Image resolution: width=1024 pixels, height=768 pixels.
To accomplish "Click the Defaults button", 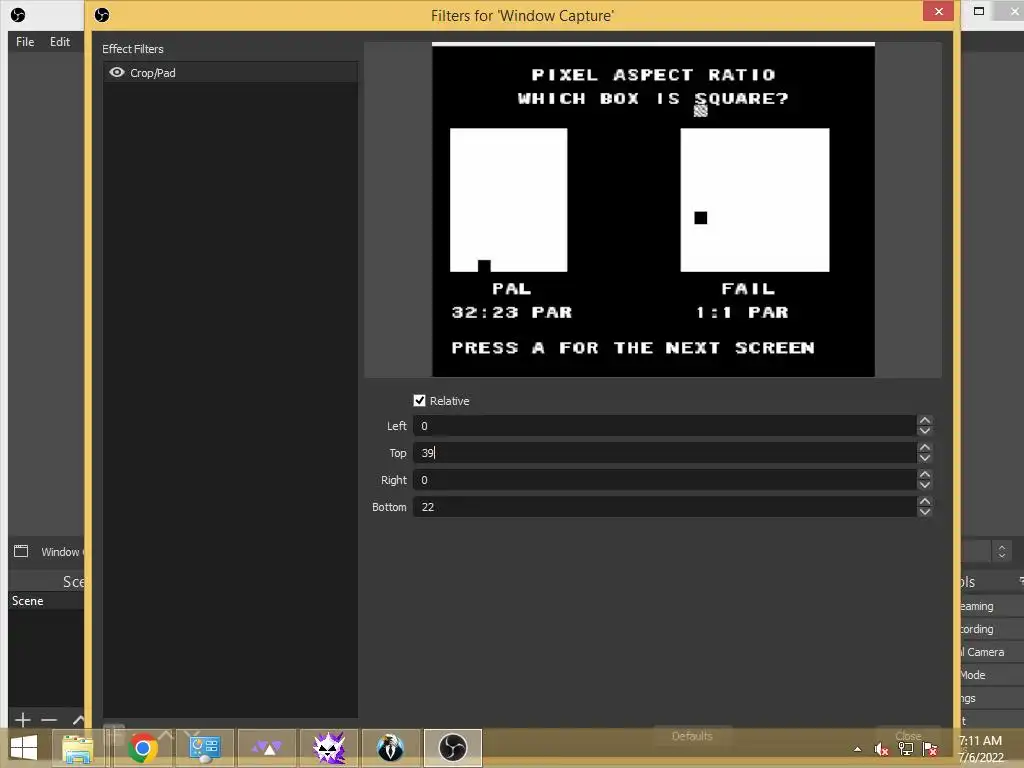I will click(x=692, y=736).
